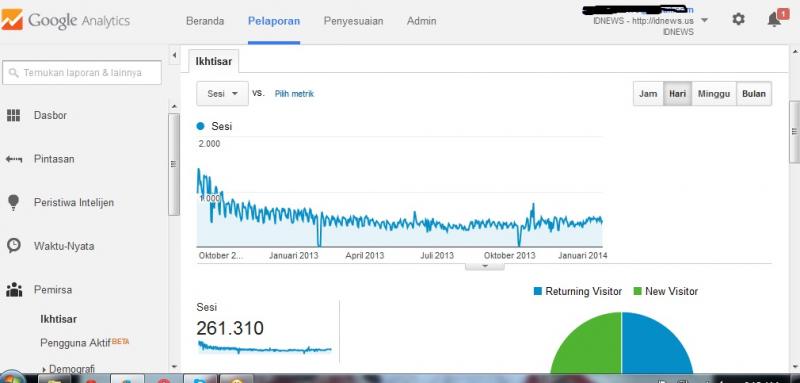This screenshot has height=383, width=800.
Task: Click the Waktu-Nyata clock icon
Action: 14,246
